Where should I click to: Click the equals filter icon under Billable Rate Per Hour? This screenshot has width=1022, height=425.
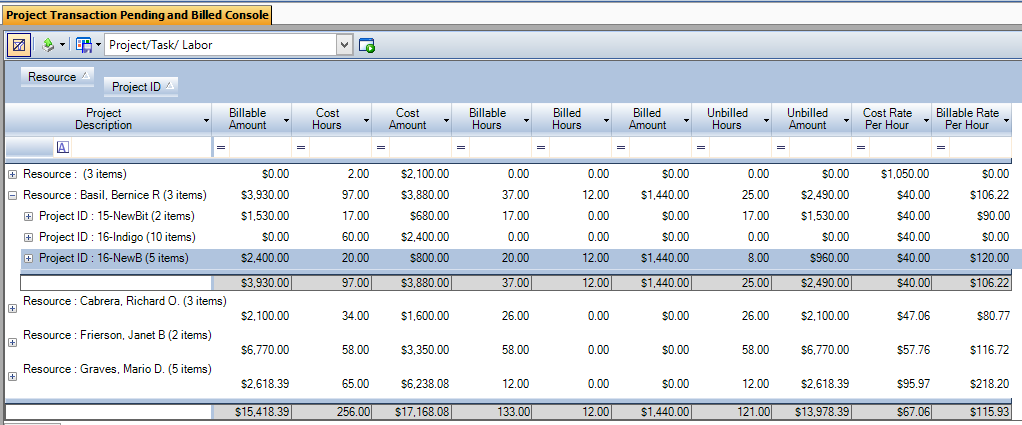pos(941,148)
